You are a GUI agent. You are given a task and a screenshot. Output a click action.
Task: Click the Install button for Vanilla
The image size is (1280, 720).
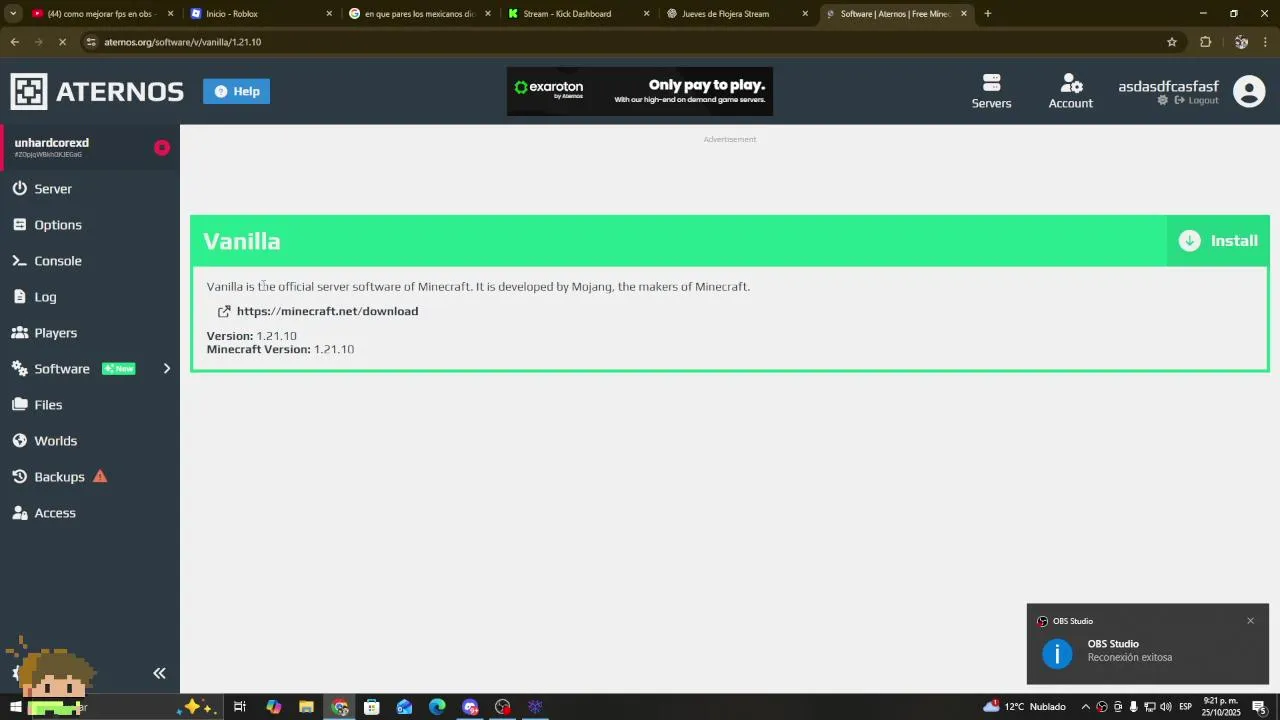tap(1218, 241)
